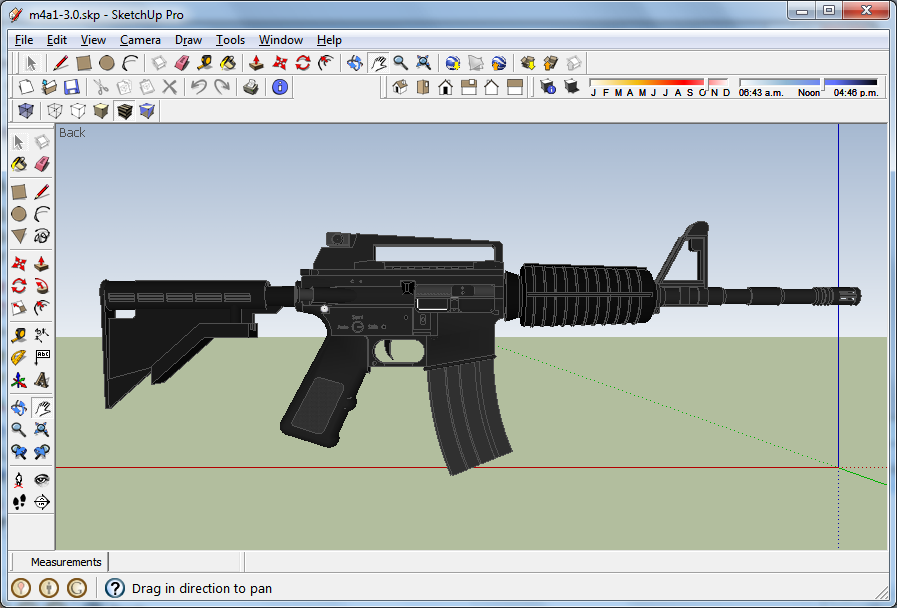Open Model Info with the blue i icon
The height and width of the screenshot is (608, 897).
tap(280, 87)
